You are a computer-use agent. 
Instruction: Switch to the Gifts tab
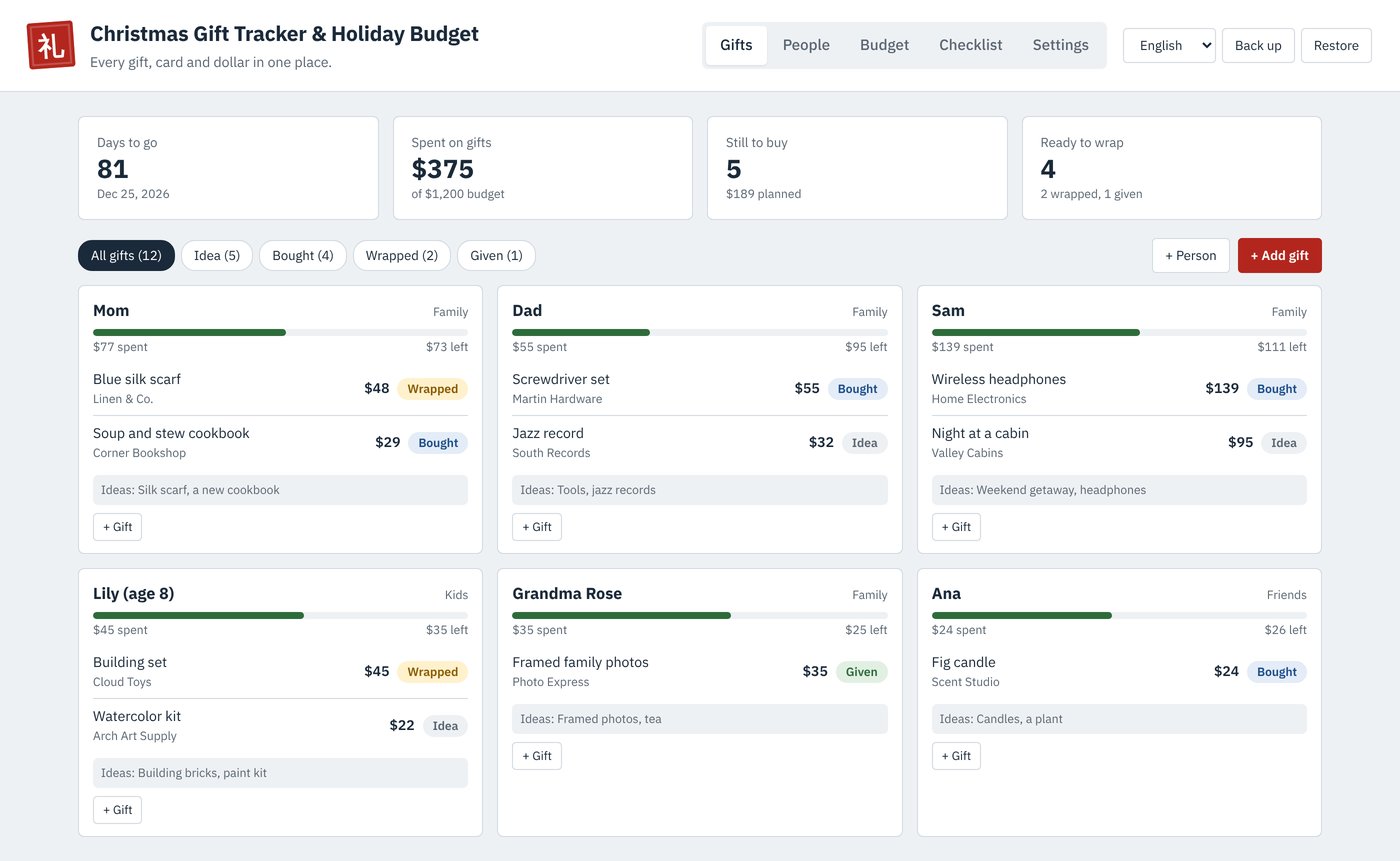coord(736,45)
